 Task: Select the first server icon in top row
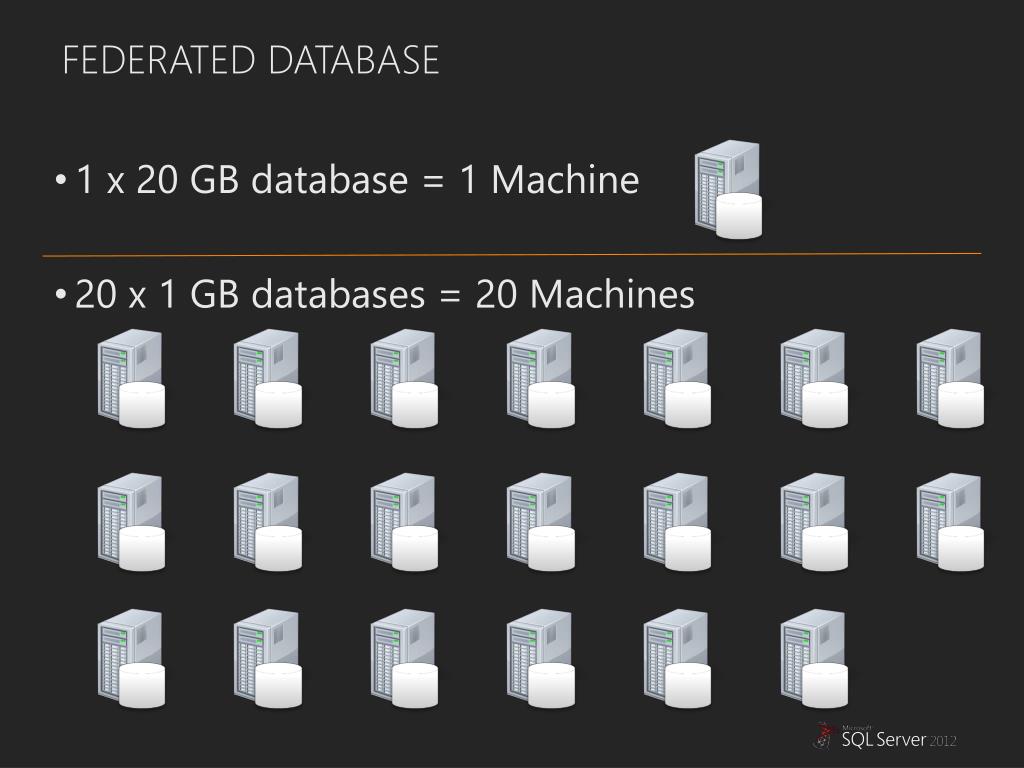click(x=131, y=378)
